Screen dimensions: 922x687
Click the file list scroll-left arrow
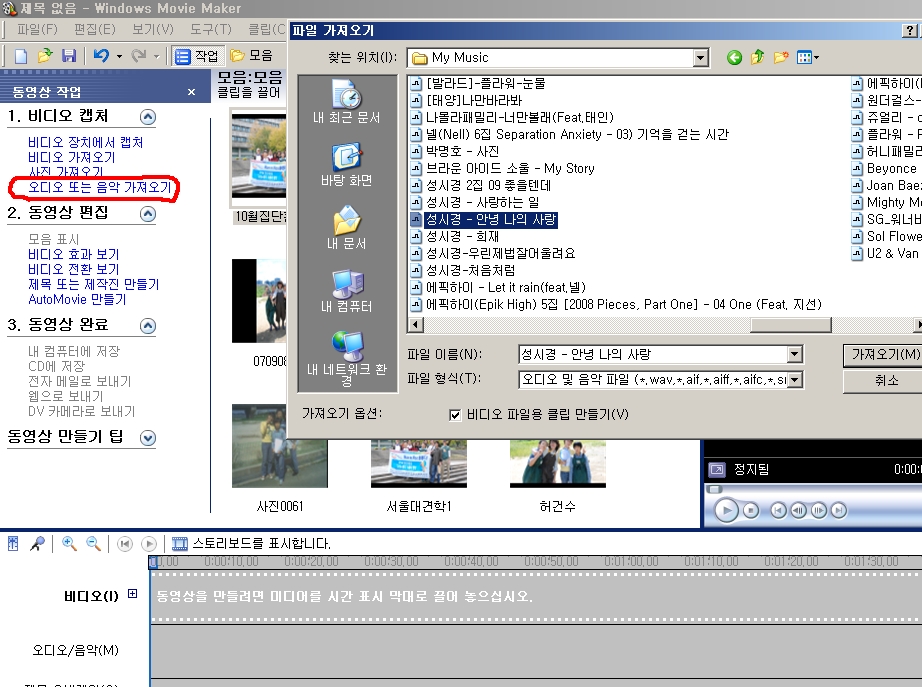pos(415,325)
